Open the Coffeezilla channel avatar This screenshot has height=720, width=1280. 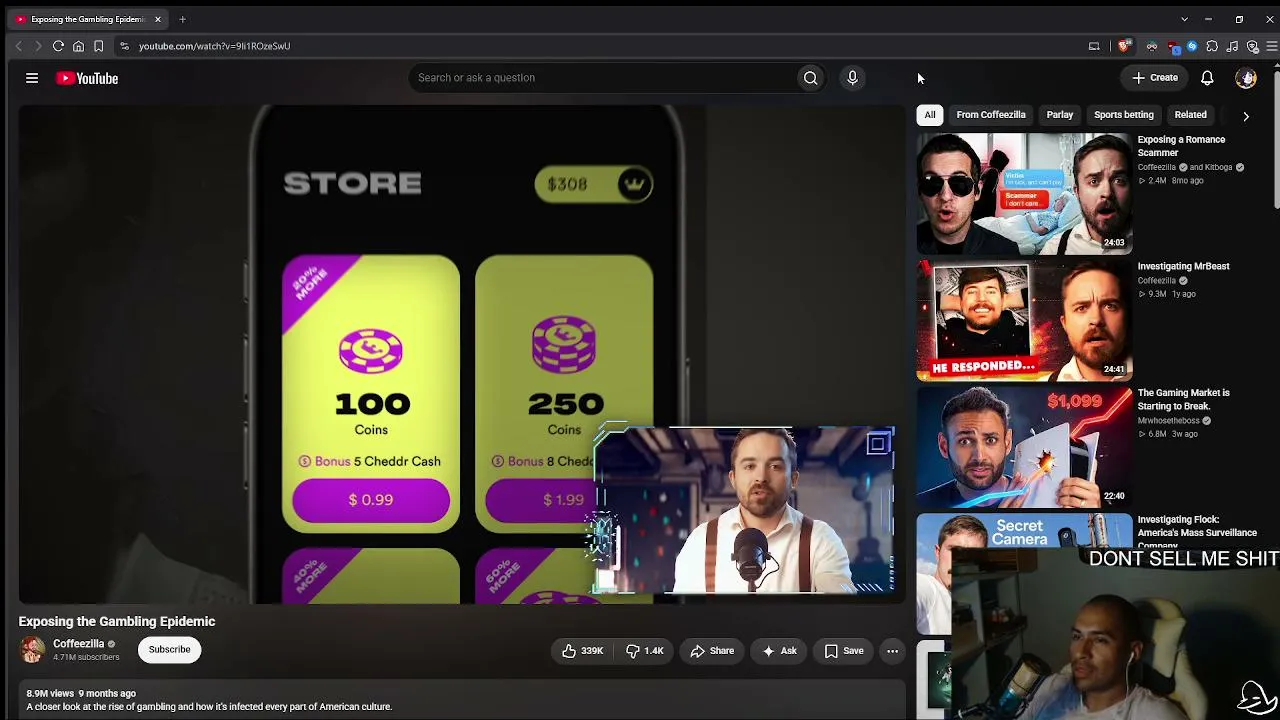pyautogui.click(x=32, y=650)
